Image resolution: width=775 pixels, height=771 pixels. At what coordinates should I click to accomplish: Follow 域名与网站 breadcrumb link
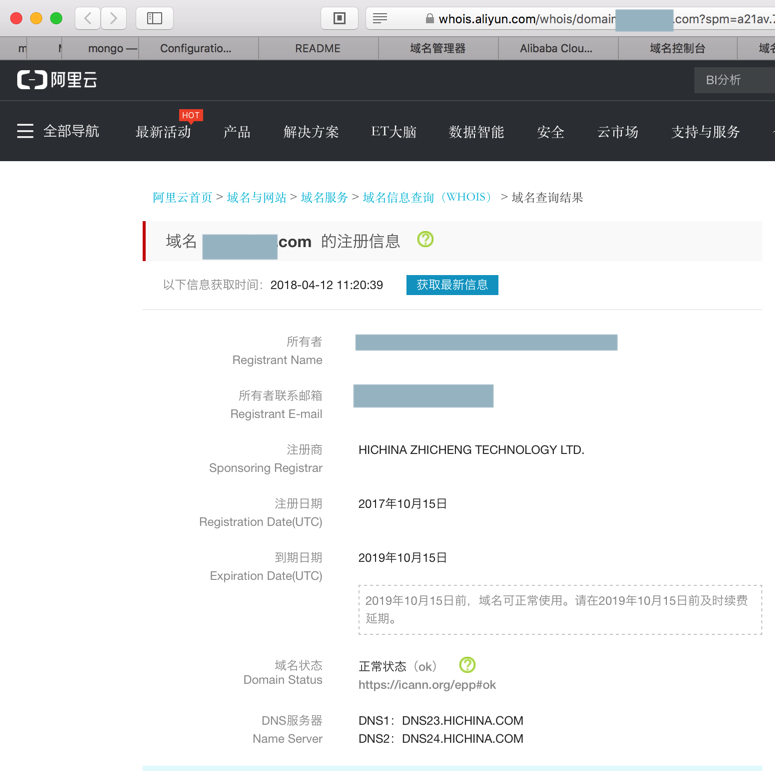257,198
